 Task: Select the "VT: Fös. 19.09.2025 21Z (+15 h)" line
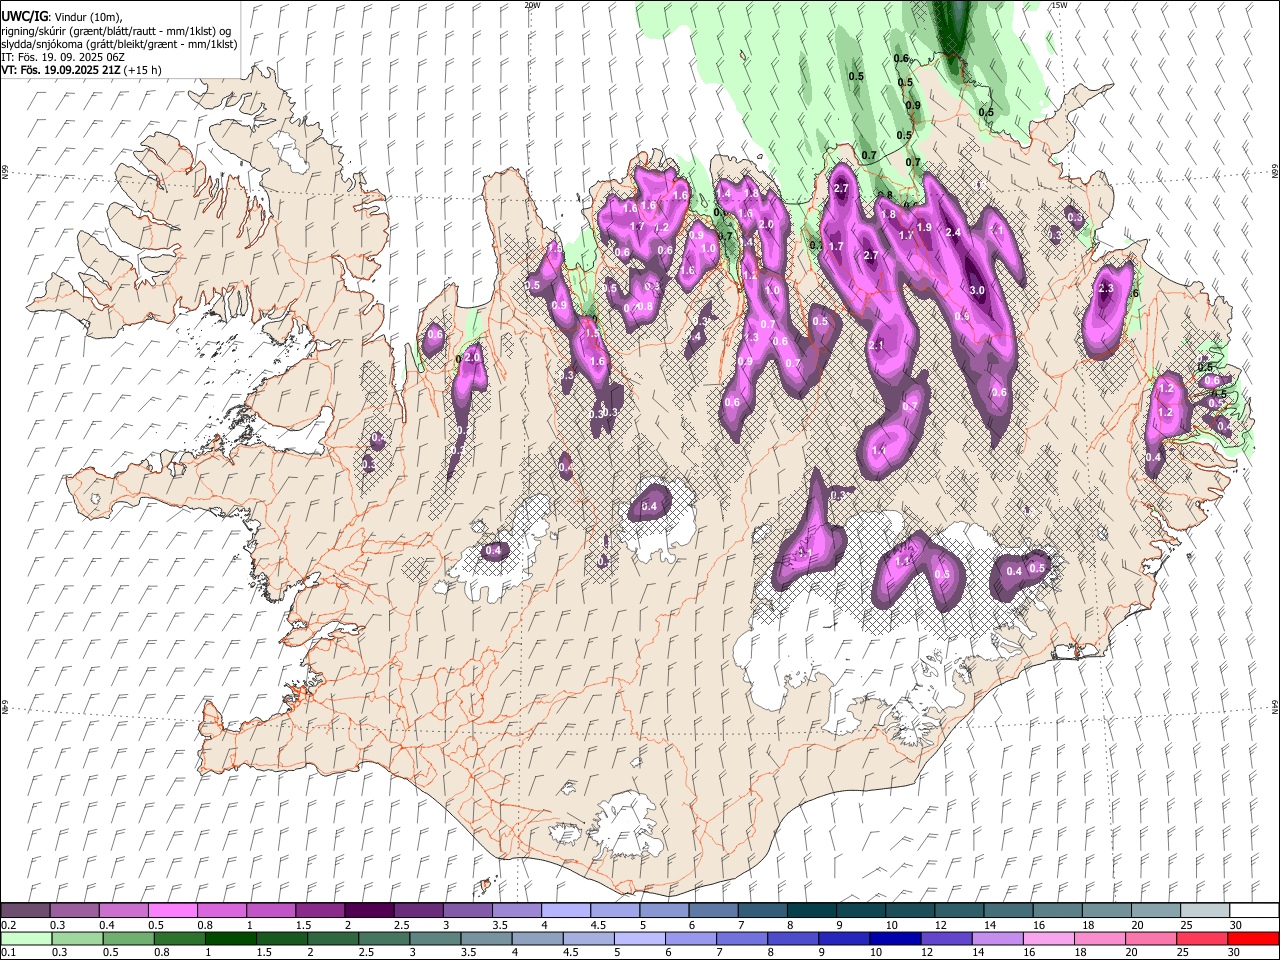pos(81,70)
